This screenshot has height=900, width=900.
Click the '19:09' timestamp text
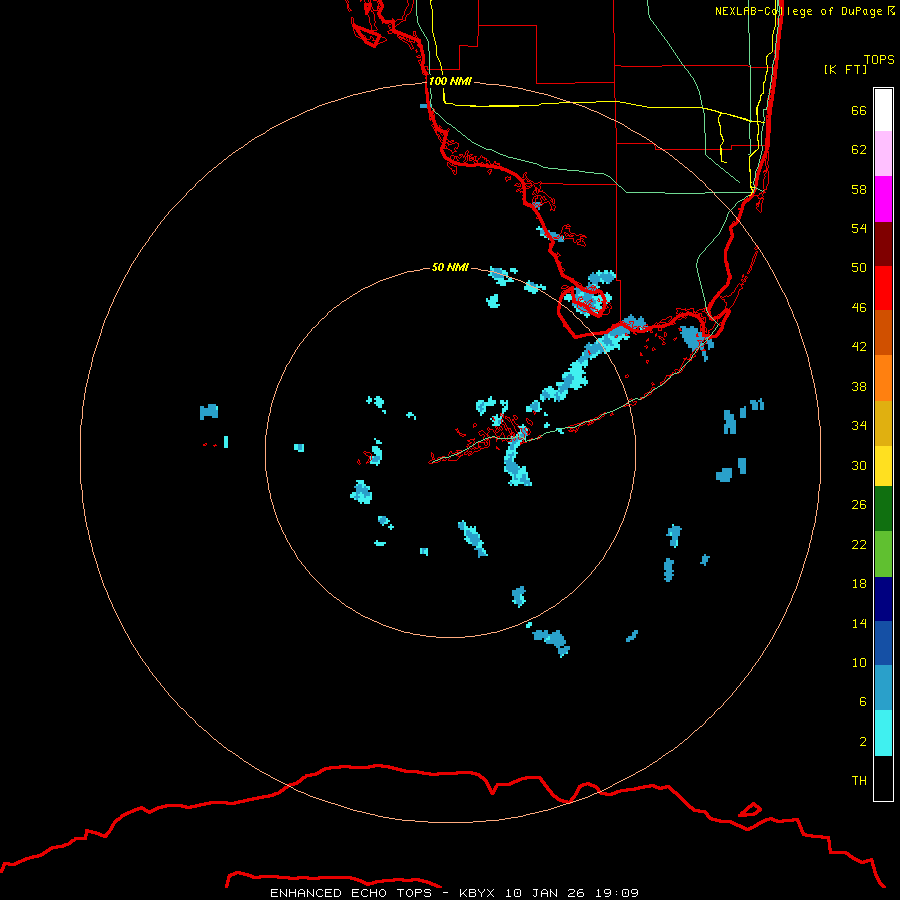click(617, 893)
